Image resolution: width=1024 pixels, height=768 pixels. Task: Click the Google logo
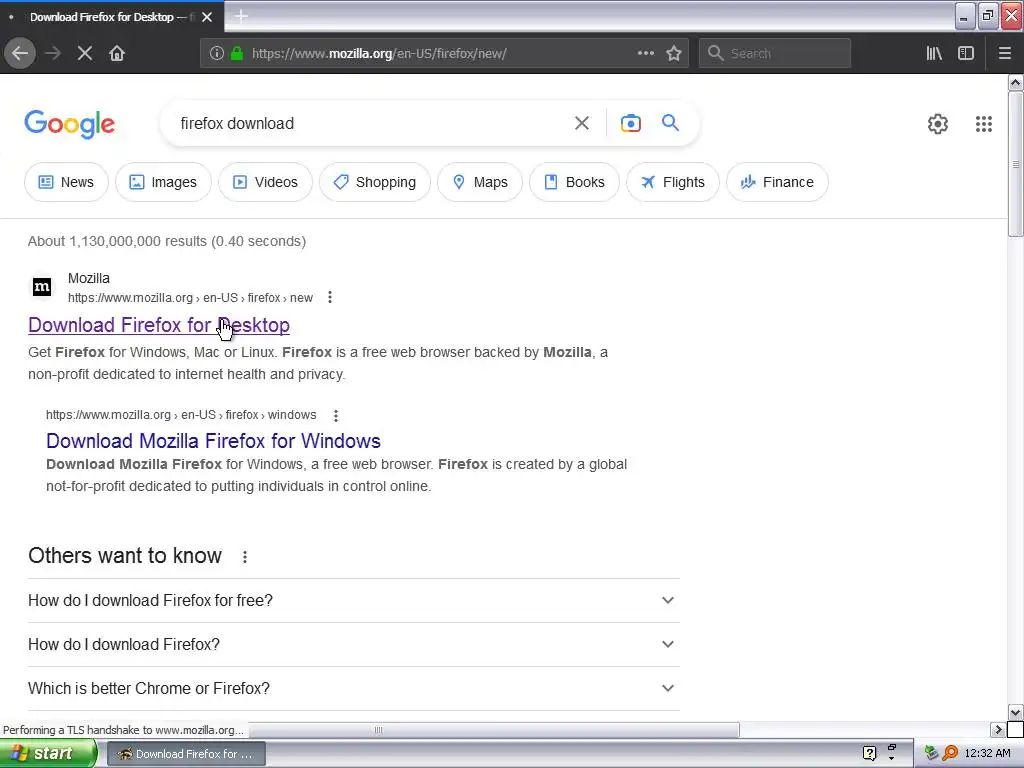pyautogui.click(x=69, y=124)
